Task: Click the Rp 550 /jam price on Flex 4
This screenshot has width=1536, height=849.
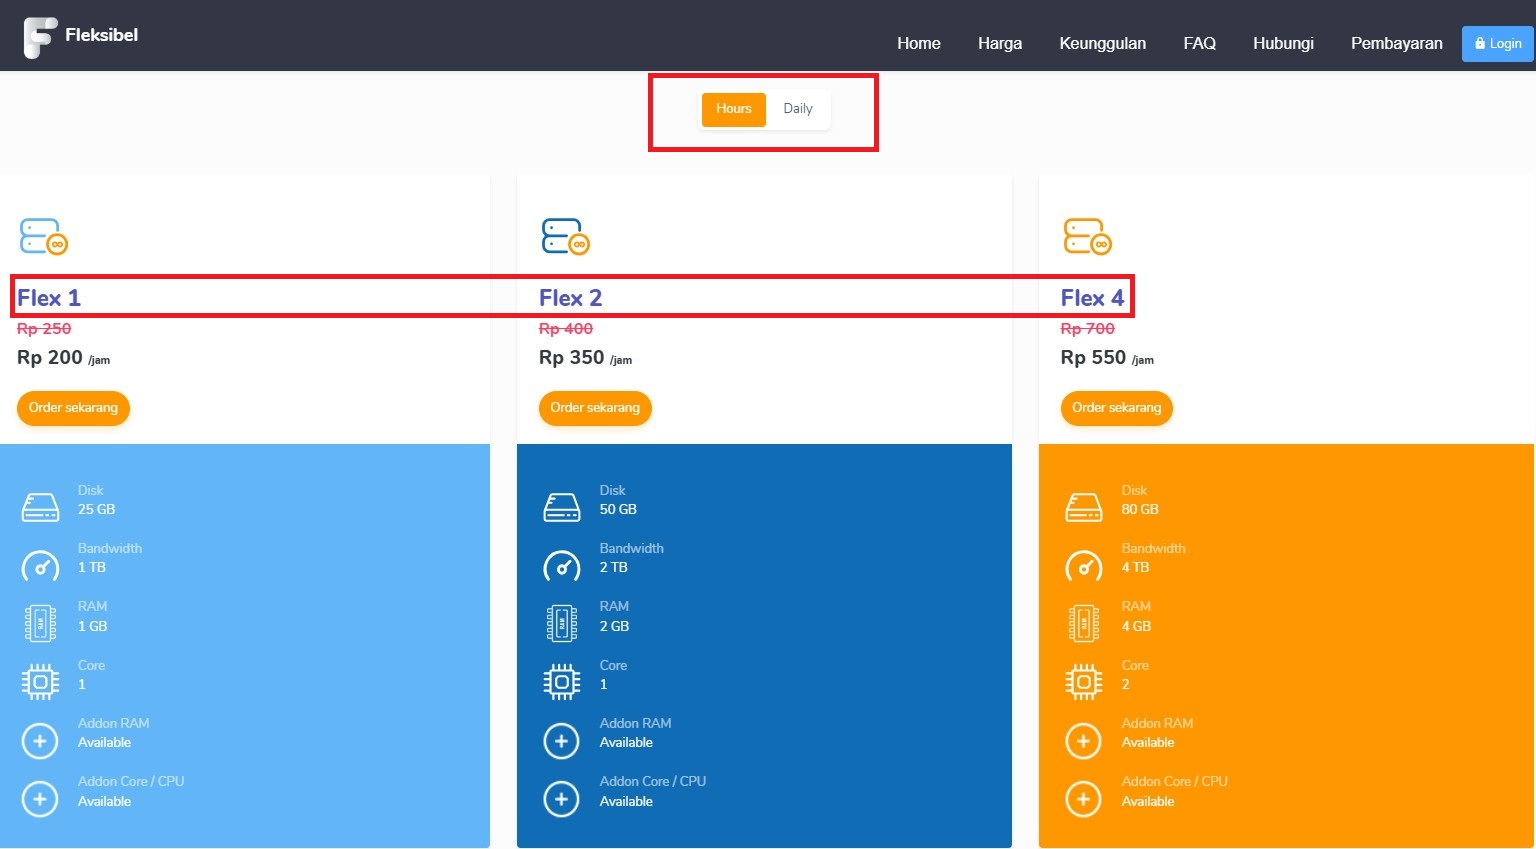Action: tap(1095, 357)
